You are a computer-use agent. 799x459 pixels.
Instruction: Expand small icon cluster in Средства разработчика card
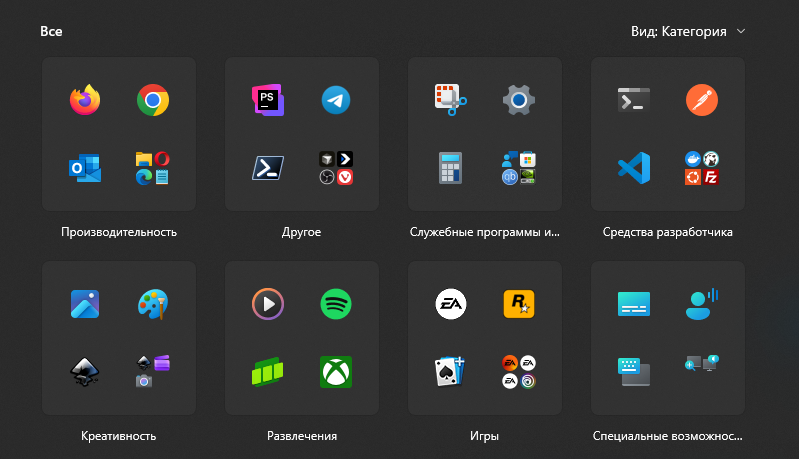pos(702,168)
